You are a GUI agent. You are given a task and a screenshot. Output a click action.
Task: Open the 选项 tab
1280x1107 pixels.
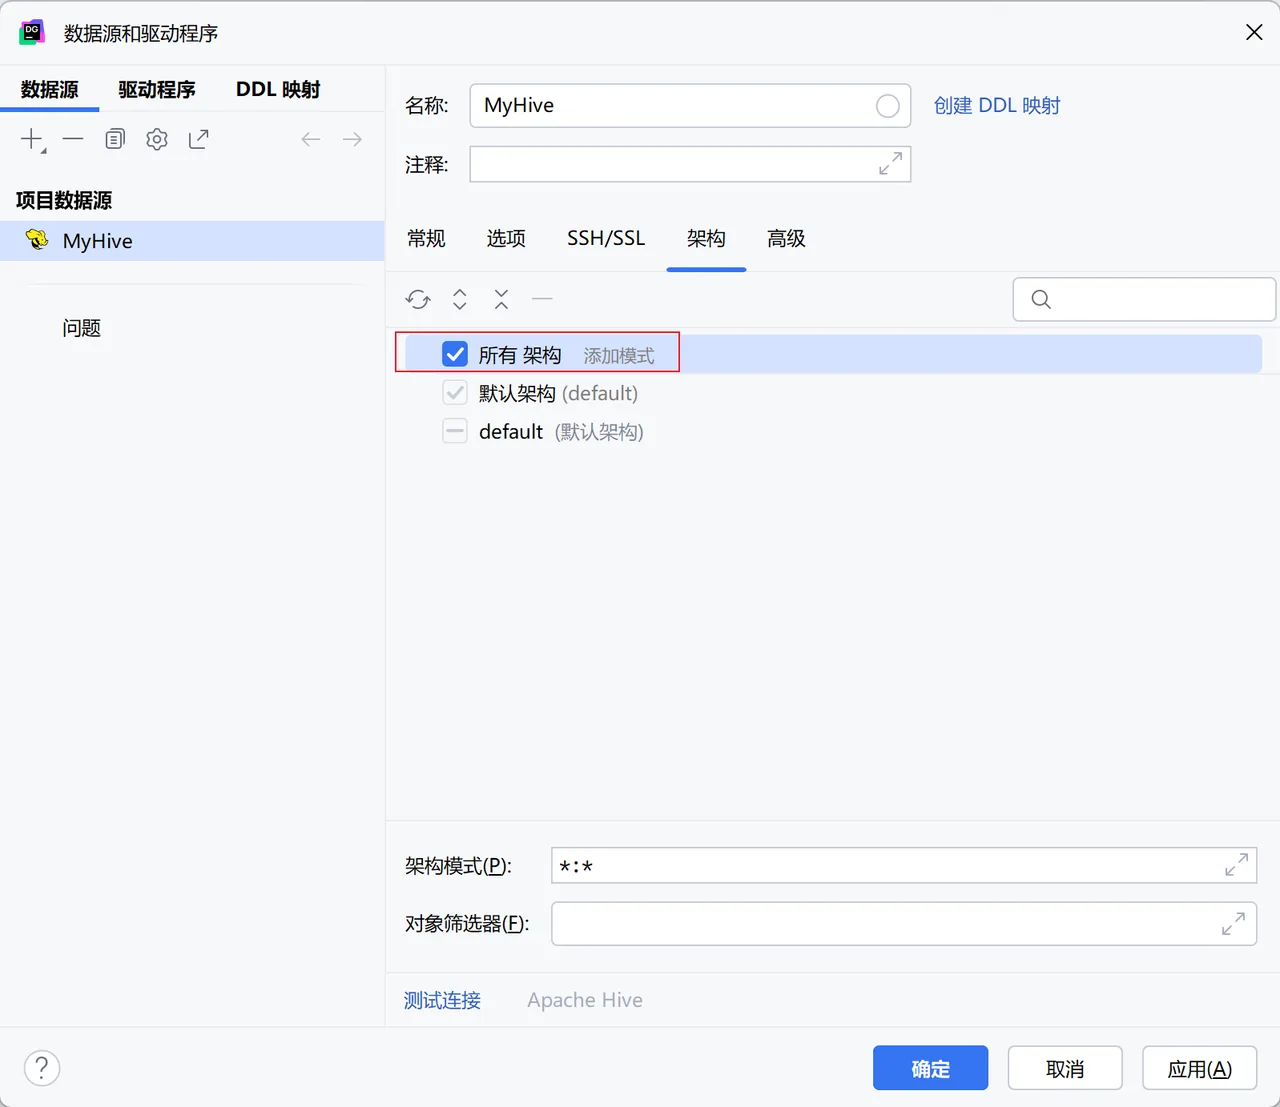506,239
